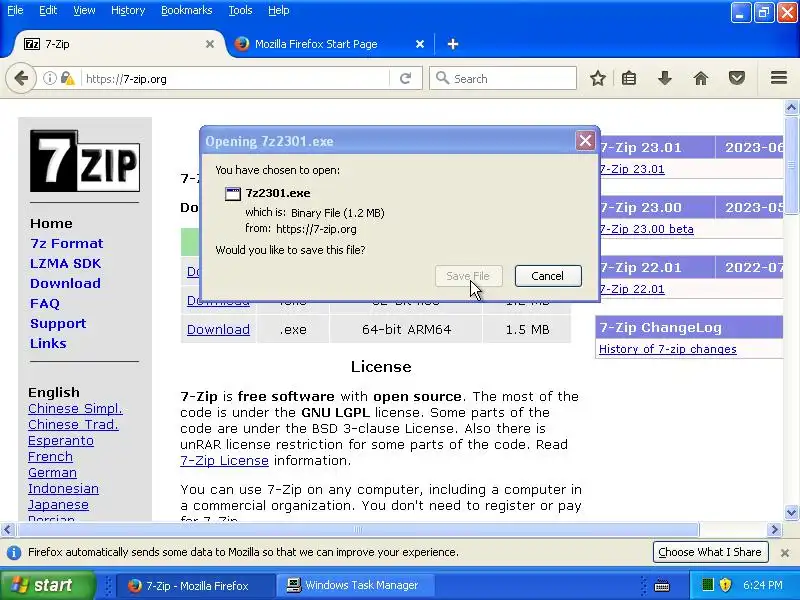
Task: Open the Support link
Action: pyautogui.click(x=58, y=323)
